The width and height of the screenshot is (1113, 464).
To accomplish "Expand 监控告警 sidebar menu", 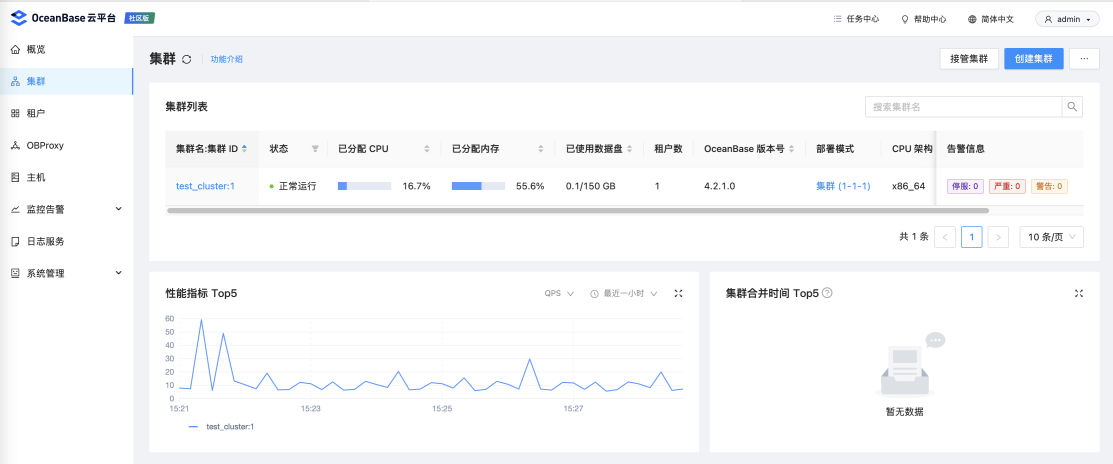I will [67, 209].
